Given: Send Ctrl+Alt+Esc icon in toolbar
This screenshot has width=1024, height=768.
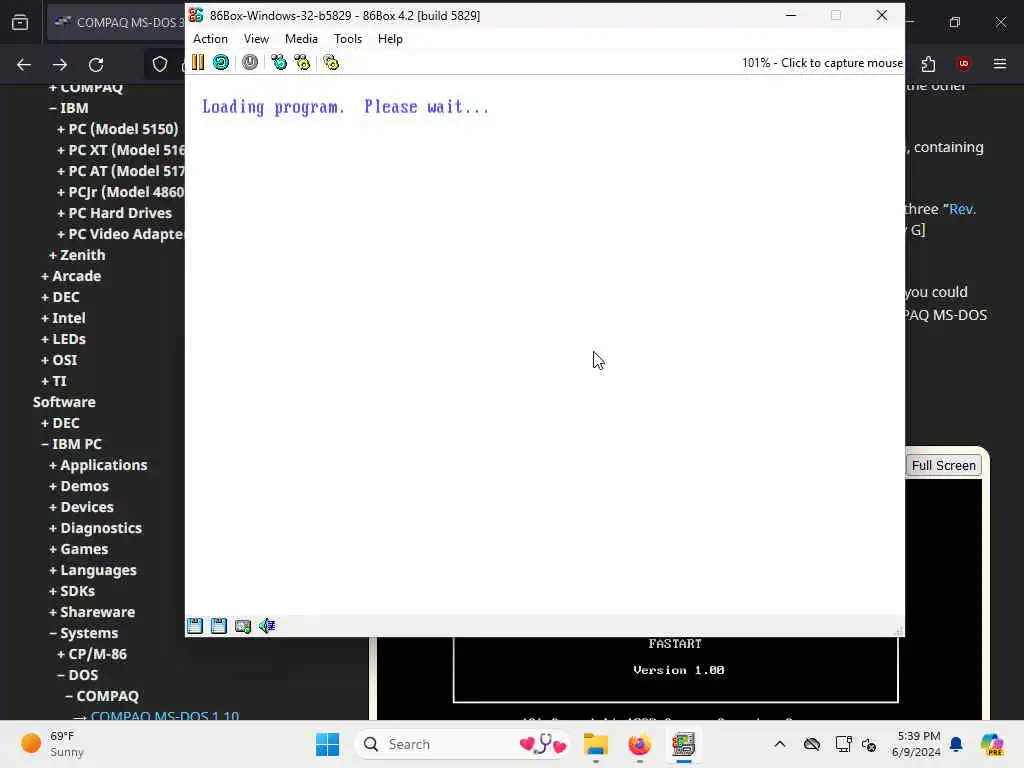Looking at the screenshot, I should pos(302,62).
